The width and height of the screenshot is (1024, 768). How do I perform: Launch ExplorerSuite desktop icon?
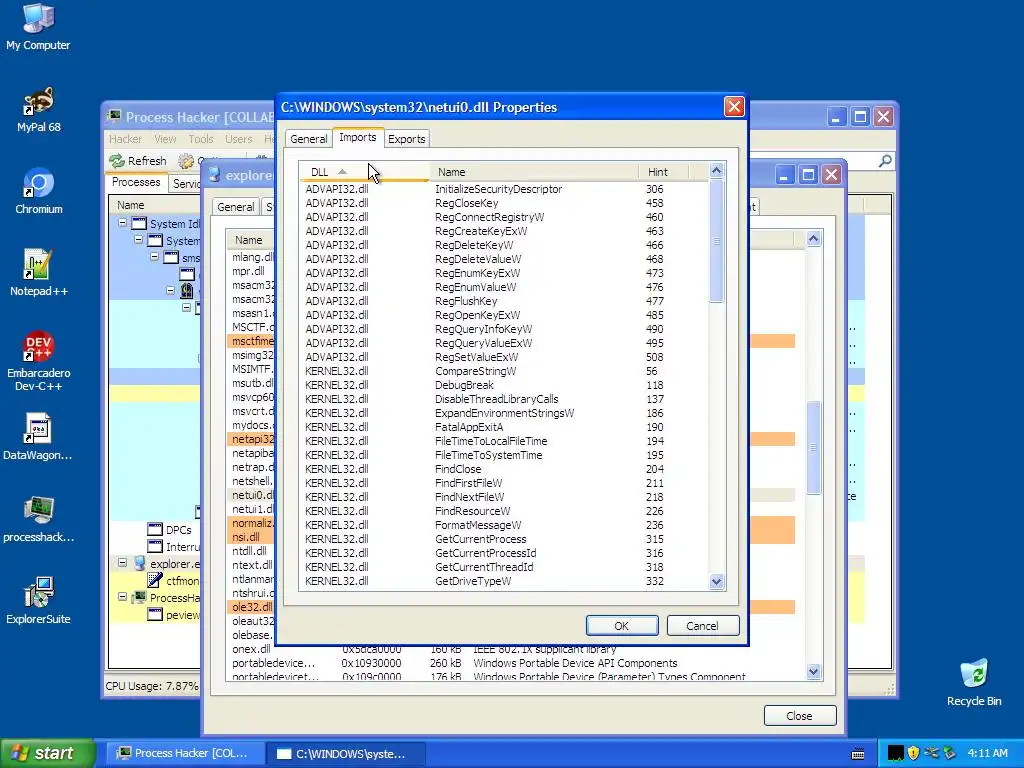pos(38,601)
